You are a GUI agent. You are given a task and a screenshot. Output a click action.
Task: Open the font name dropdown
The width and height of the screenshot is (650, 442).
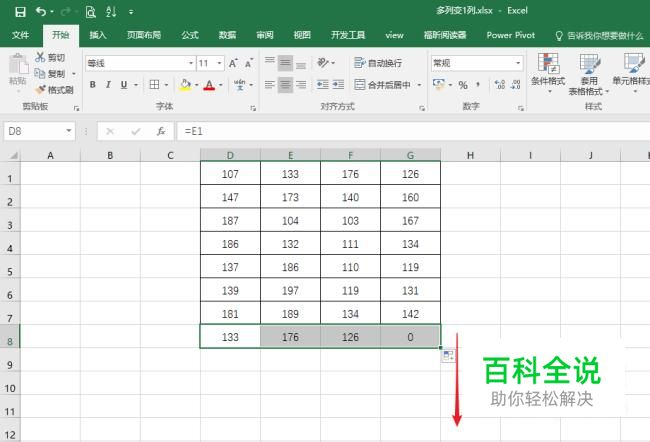[191, 63]
